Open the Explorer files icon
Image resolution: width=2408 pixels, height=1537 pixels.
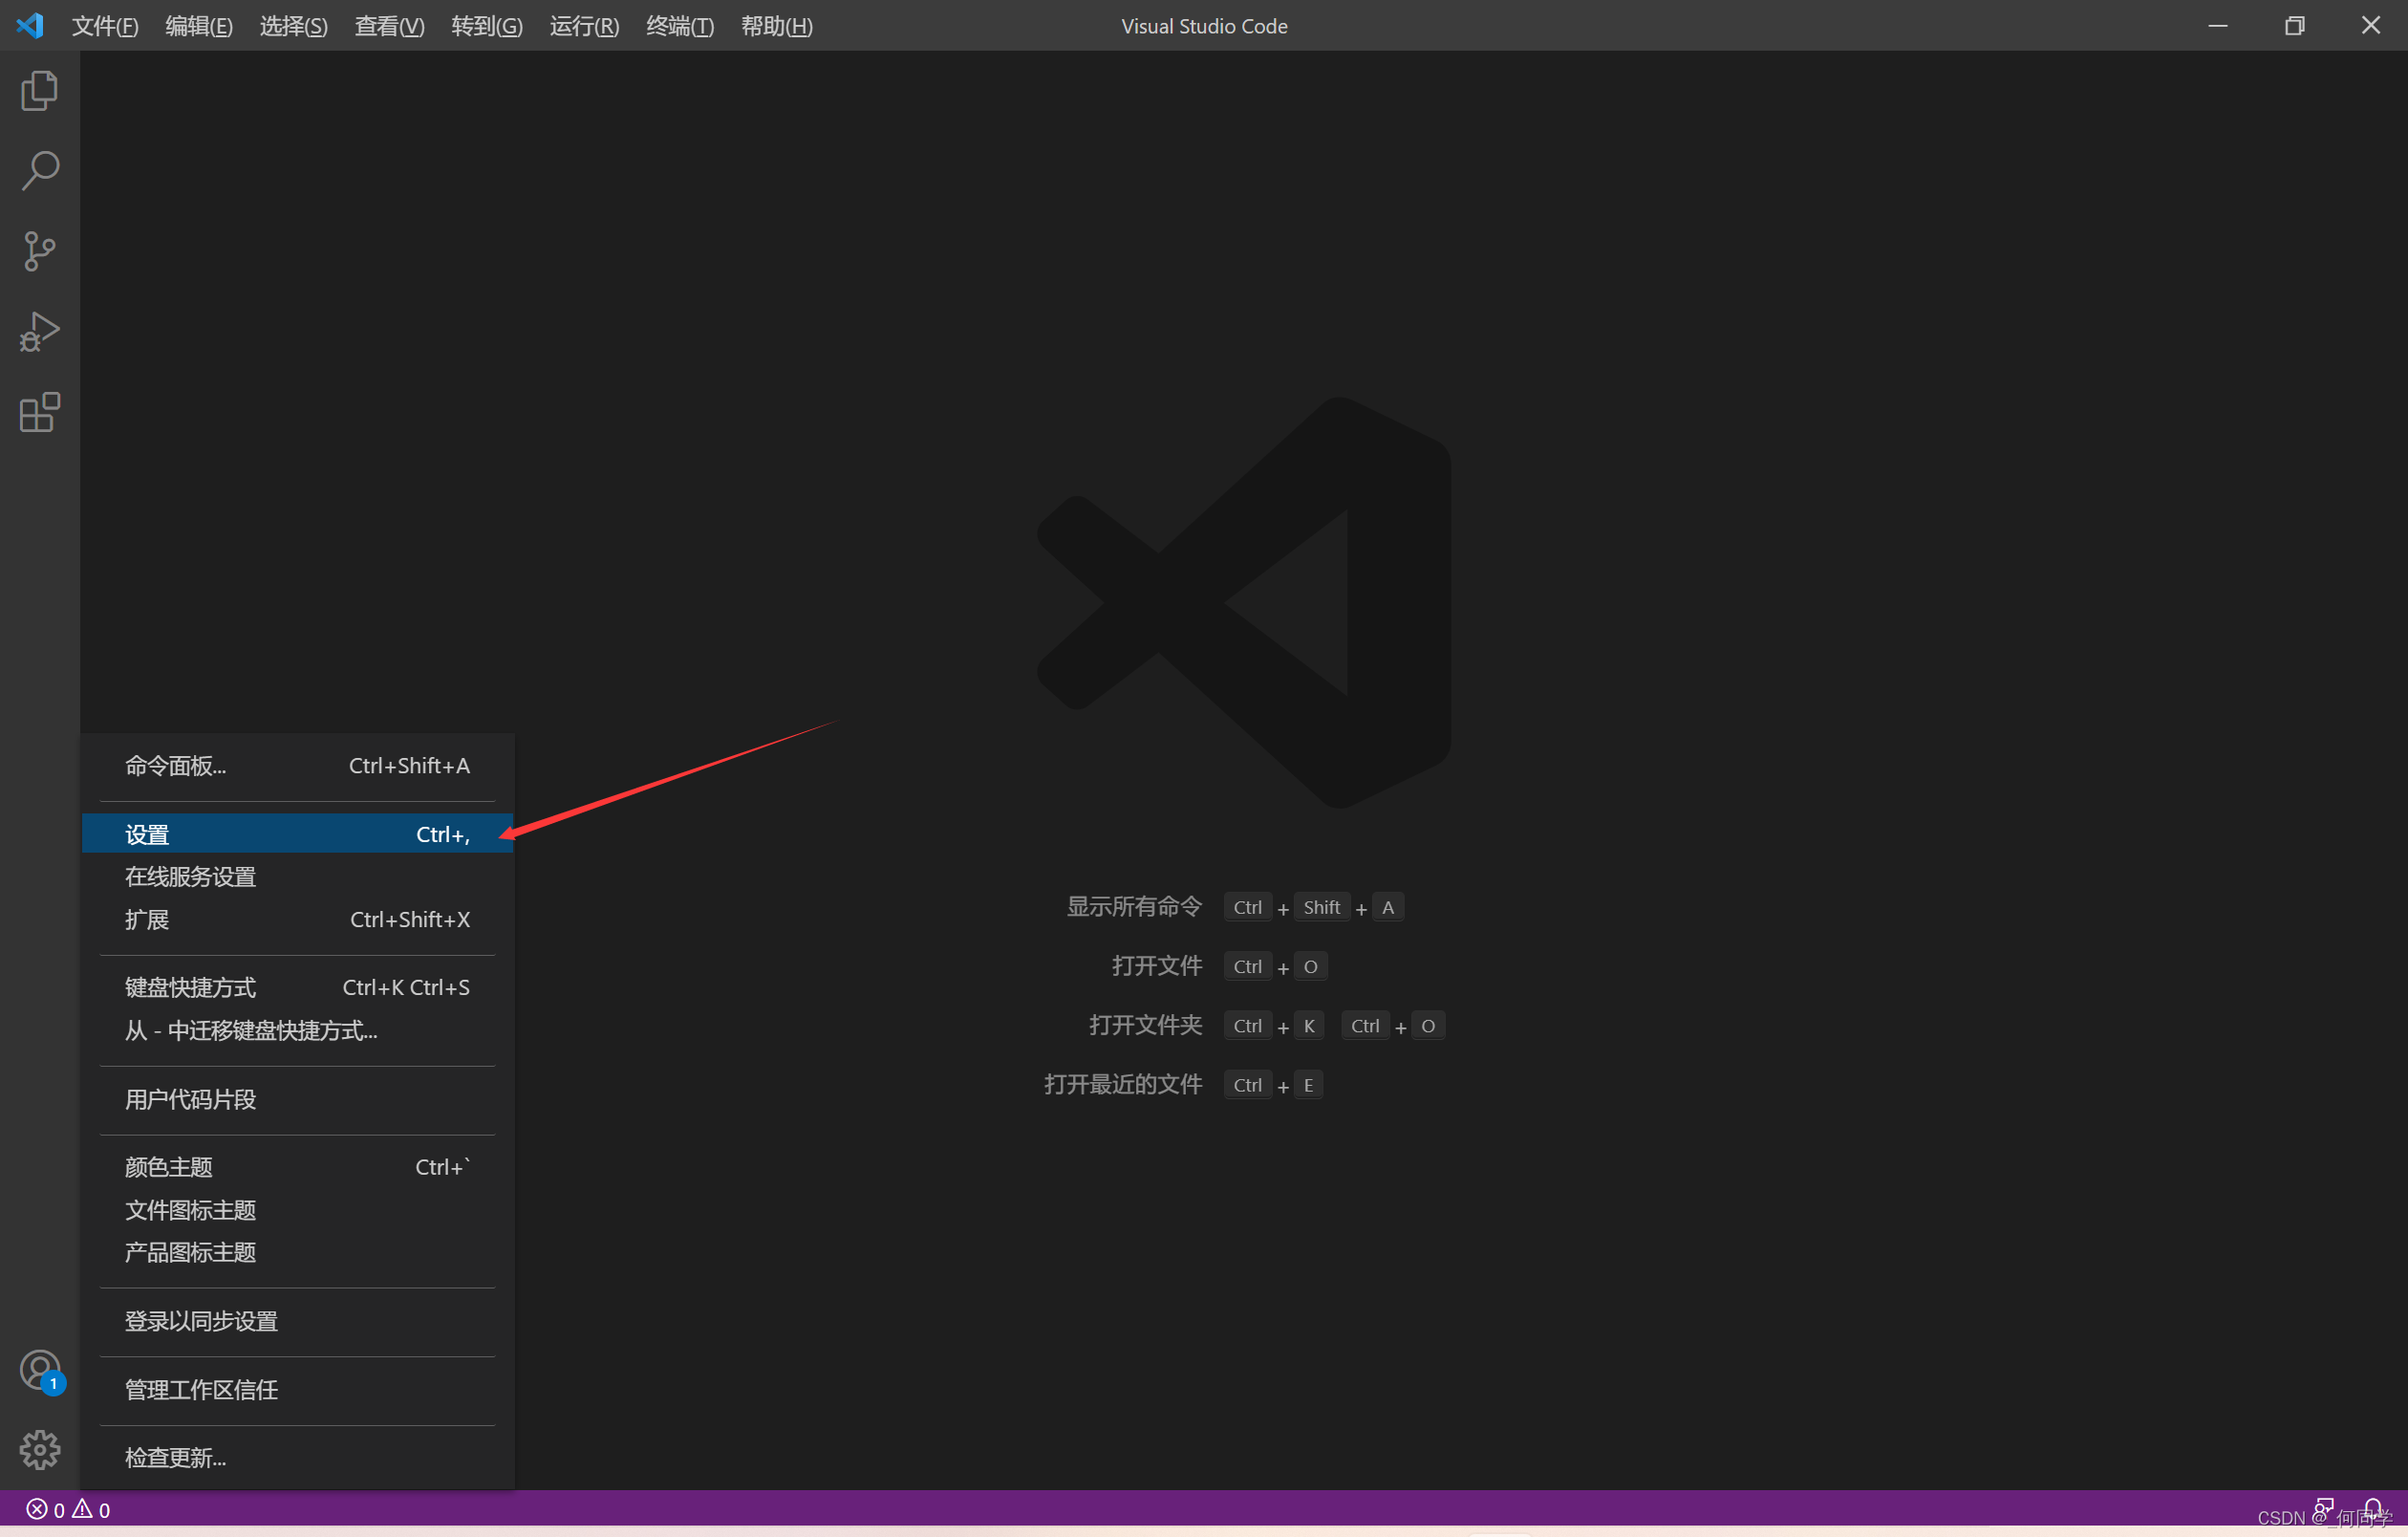39,91
